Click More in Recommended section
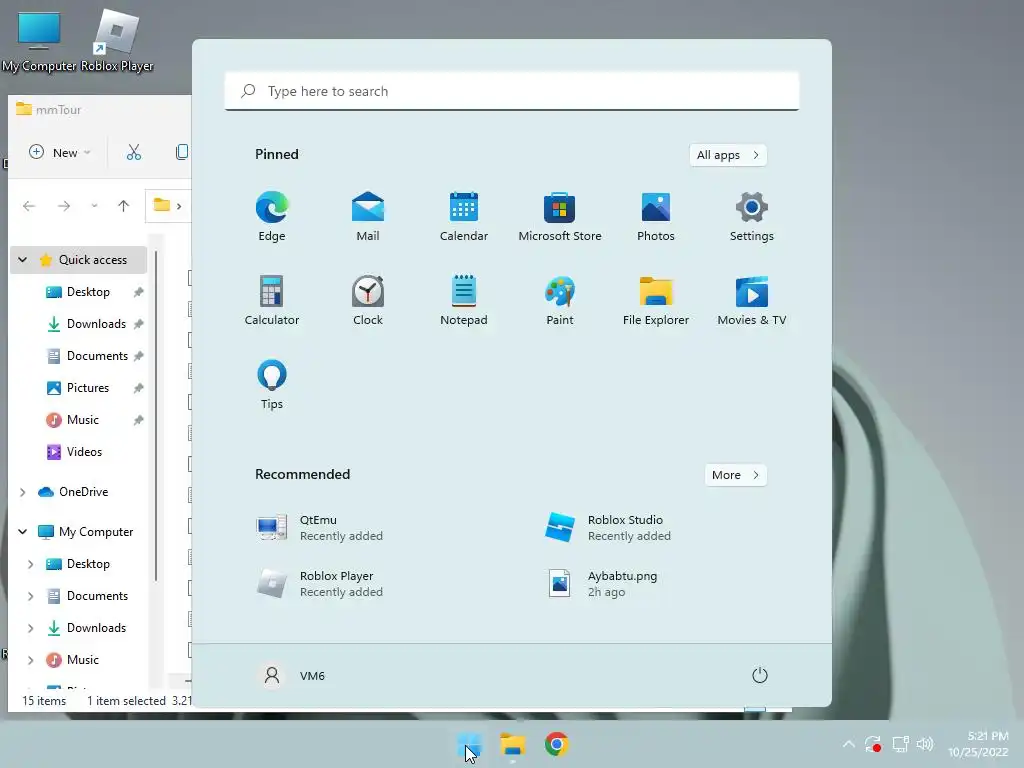This screenshot has height=768, width=1024. pyautogui.click(x=735, y=475)
